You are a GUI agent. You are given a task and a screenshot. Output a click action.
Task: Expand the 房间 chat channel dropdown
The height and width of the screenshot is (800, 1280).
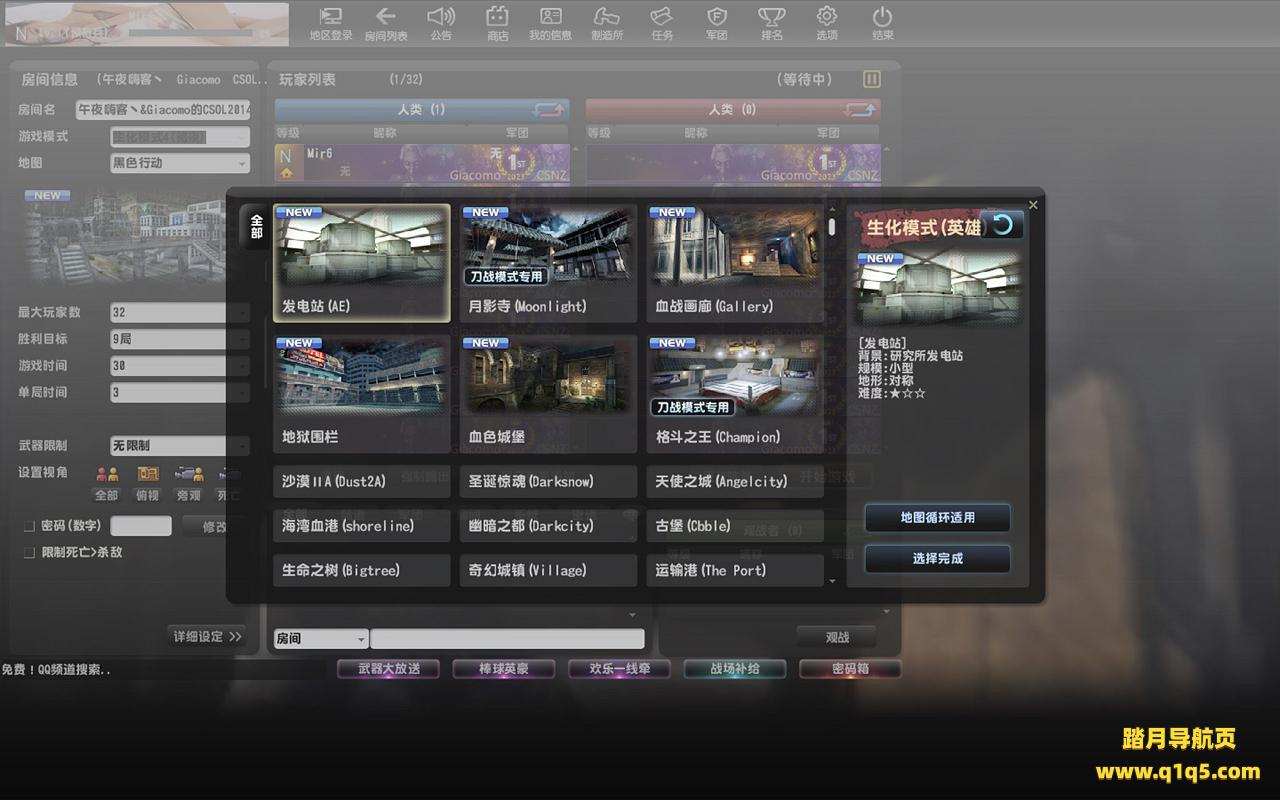pos(321,639)
